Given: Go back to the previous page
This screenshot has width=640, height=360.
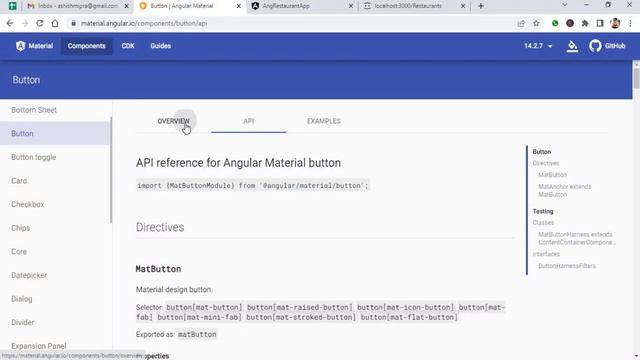Looking at the screenshot, I should tap(10, 23).
